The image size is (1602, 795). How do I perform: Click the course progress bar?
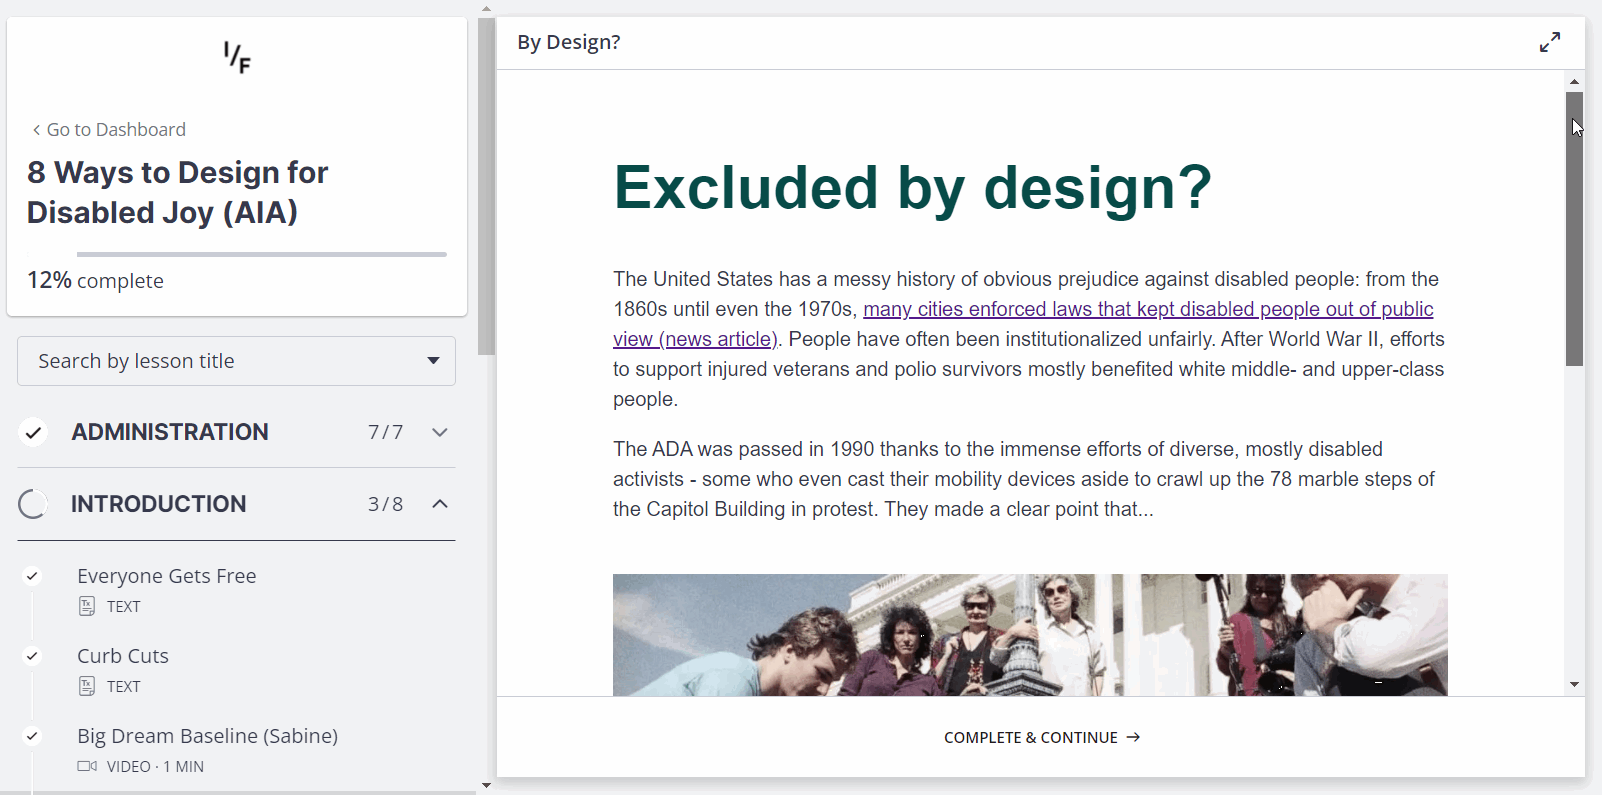pos(261,254)
